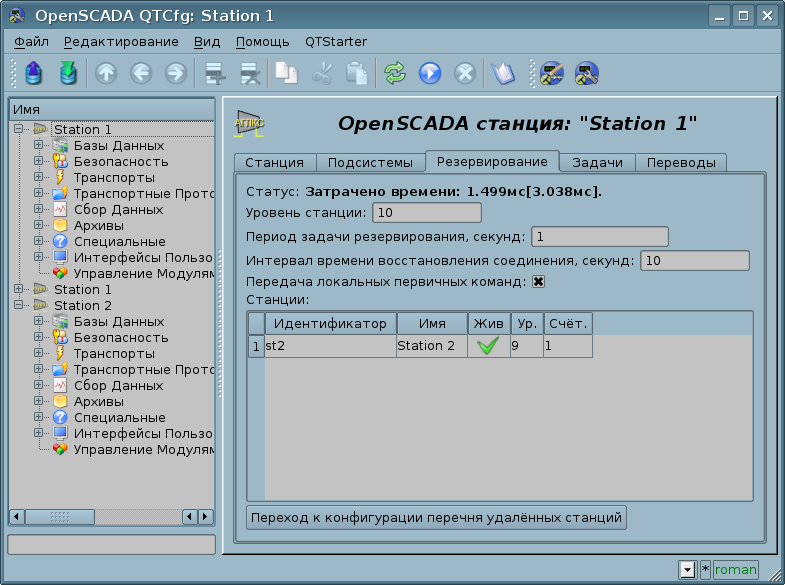Viewport: 785px width, 585px height.
Task: Click the save to database icon
Action: pos(67,73)
